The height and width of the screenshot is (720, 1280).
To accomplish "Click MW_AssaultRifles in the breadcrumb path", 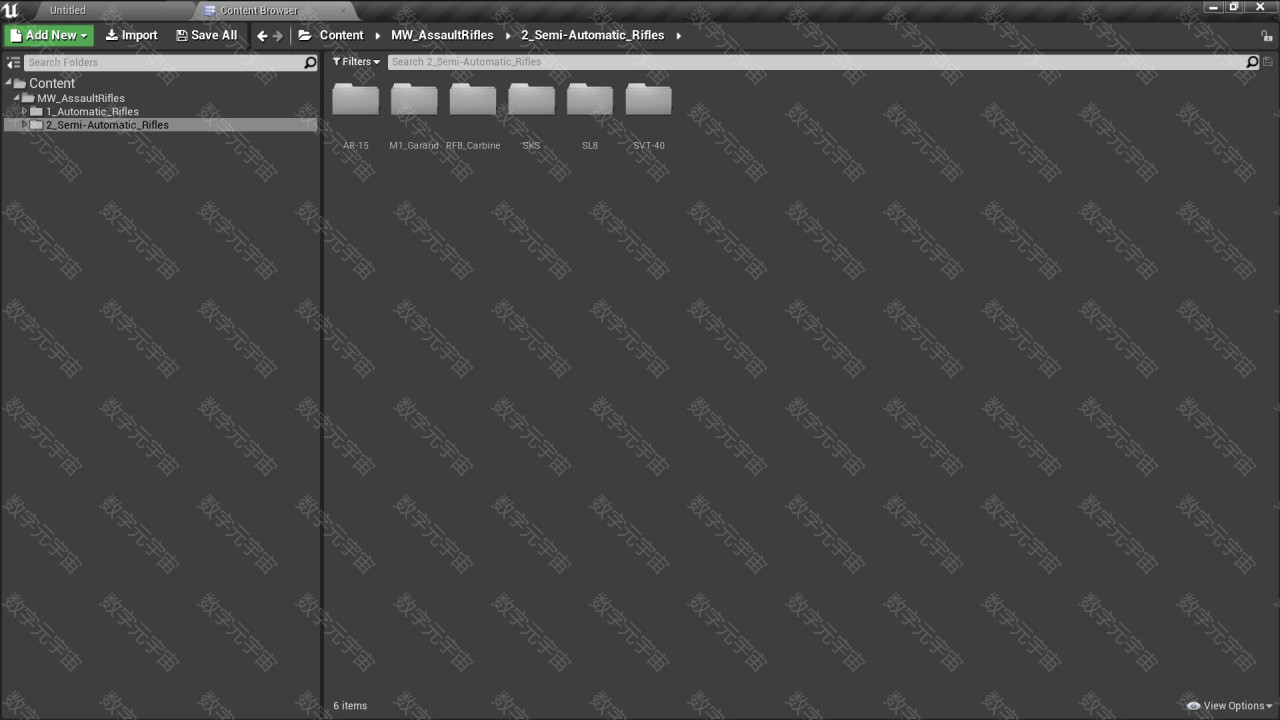I will [x=442, y=35].
